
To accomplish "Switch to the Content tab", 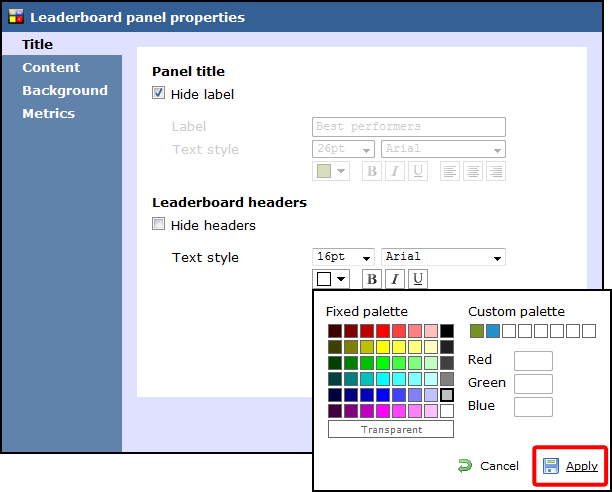I will point(51,68).
